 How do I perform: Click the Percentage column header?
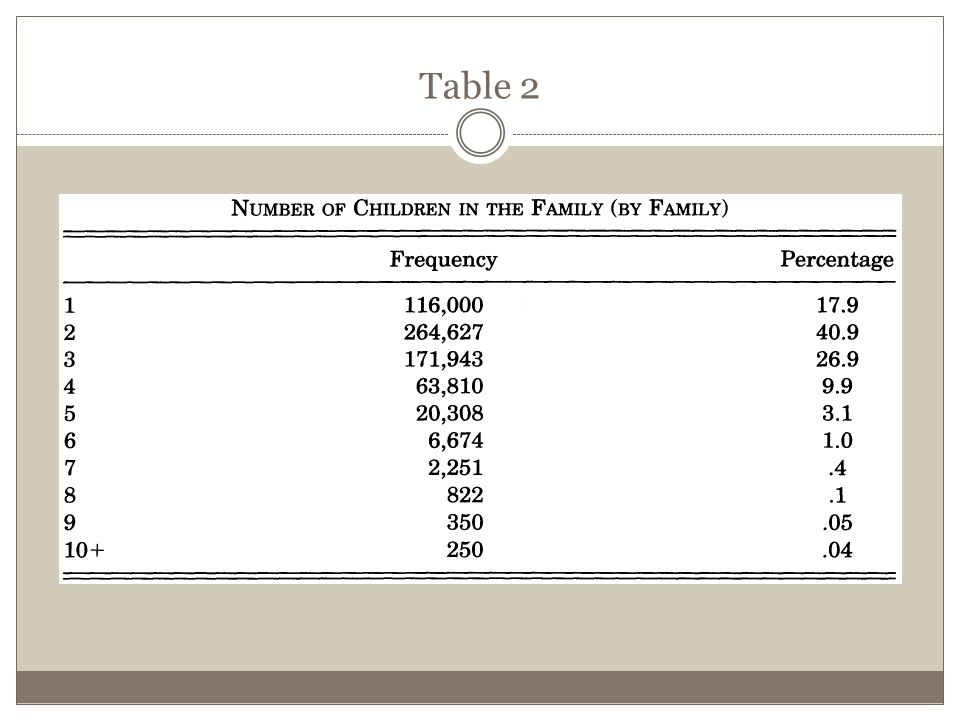pos(836,259)
